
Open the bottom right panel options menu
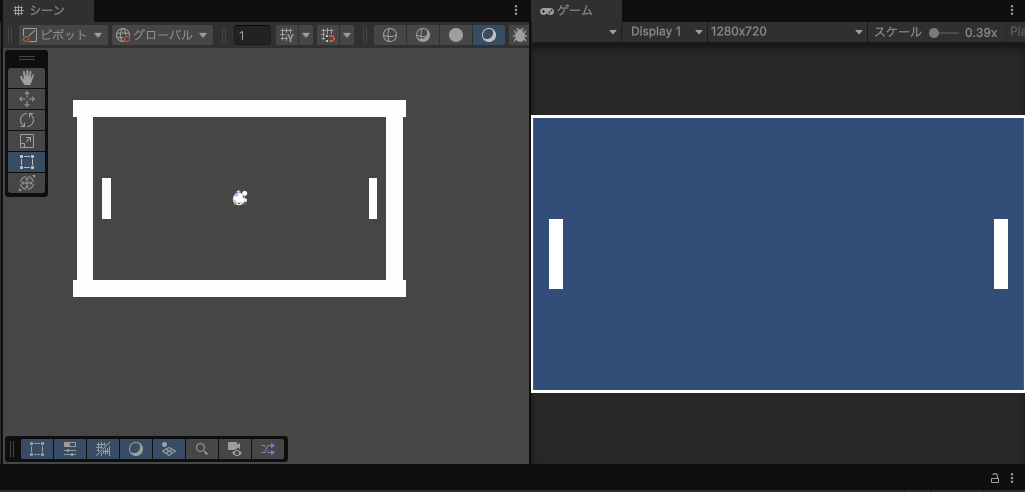click(1013, 477)
